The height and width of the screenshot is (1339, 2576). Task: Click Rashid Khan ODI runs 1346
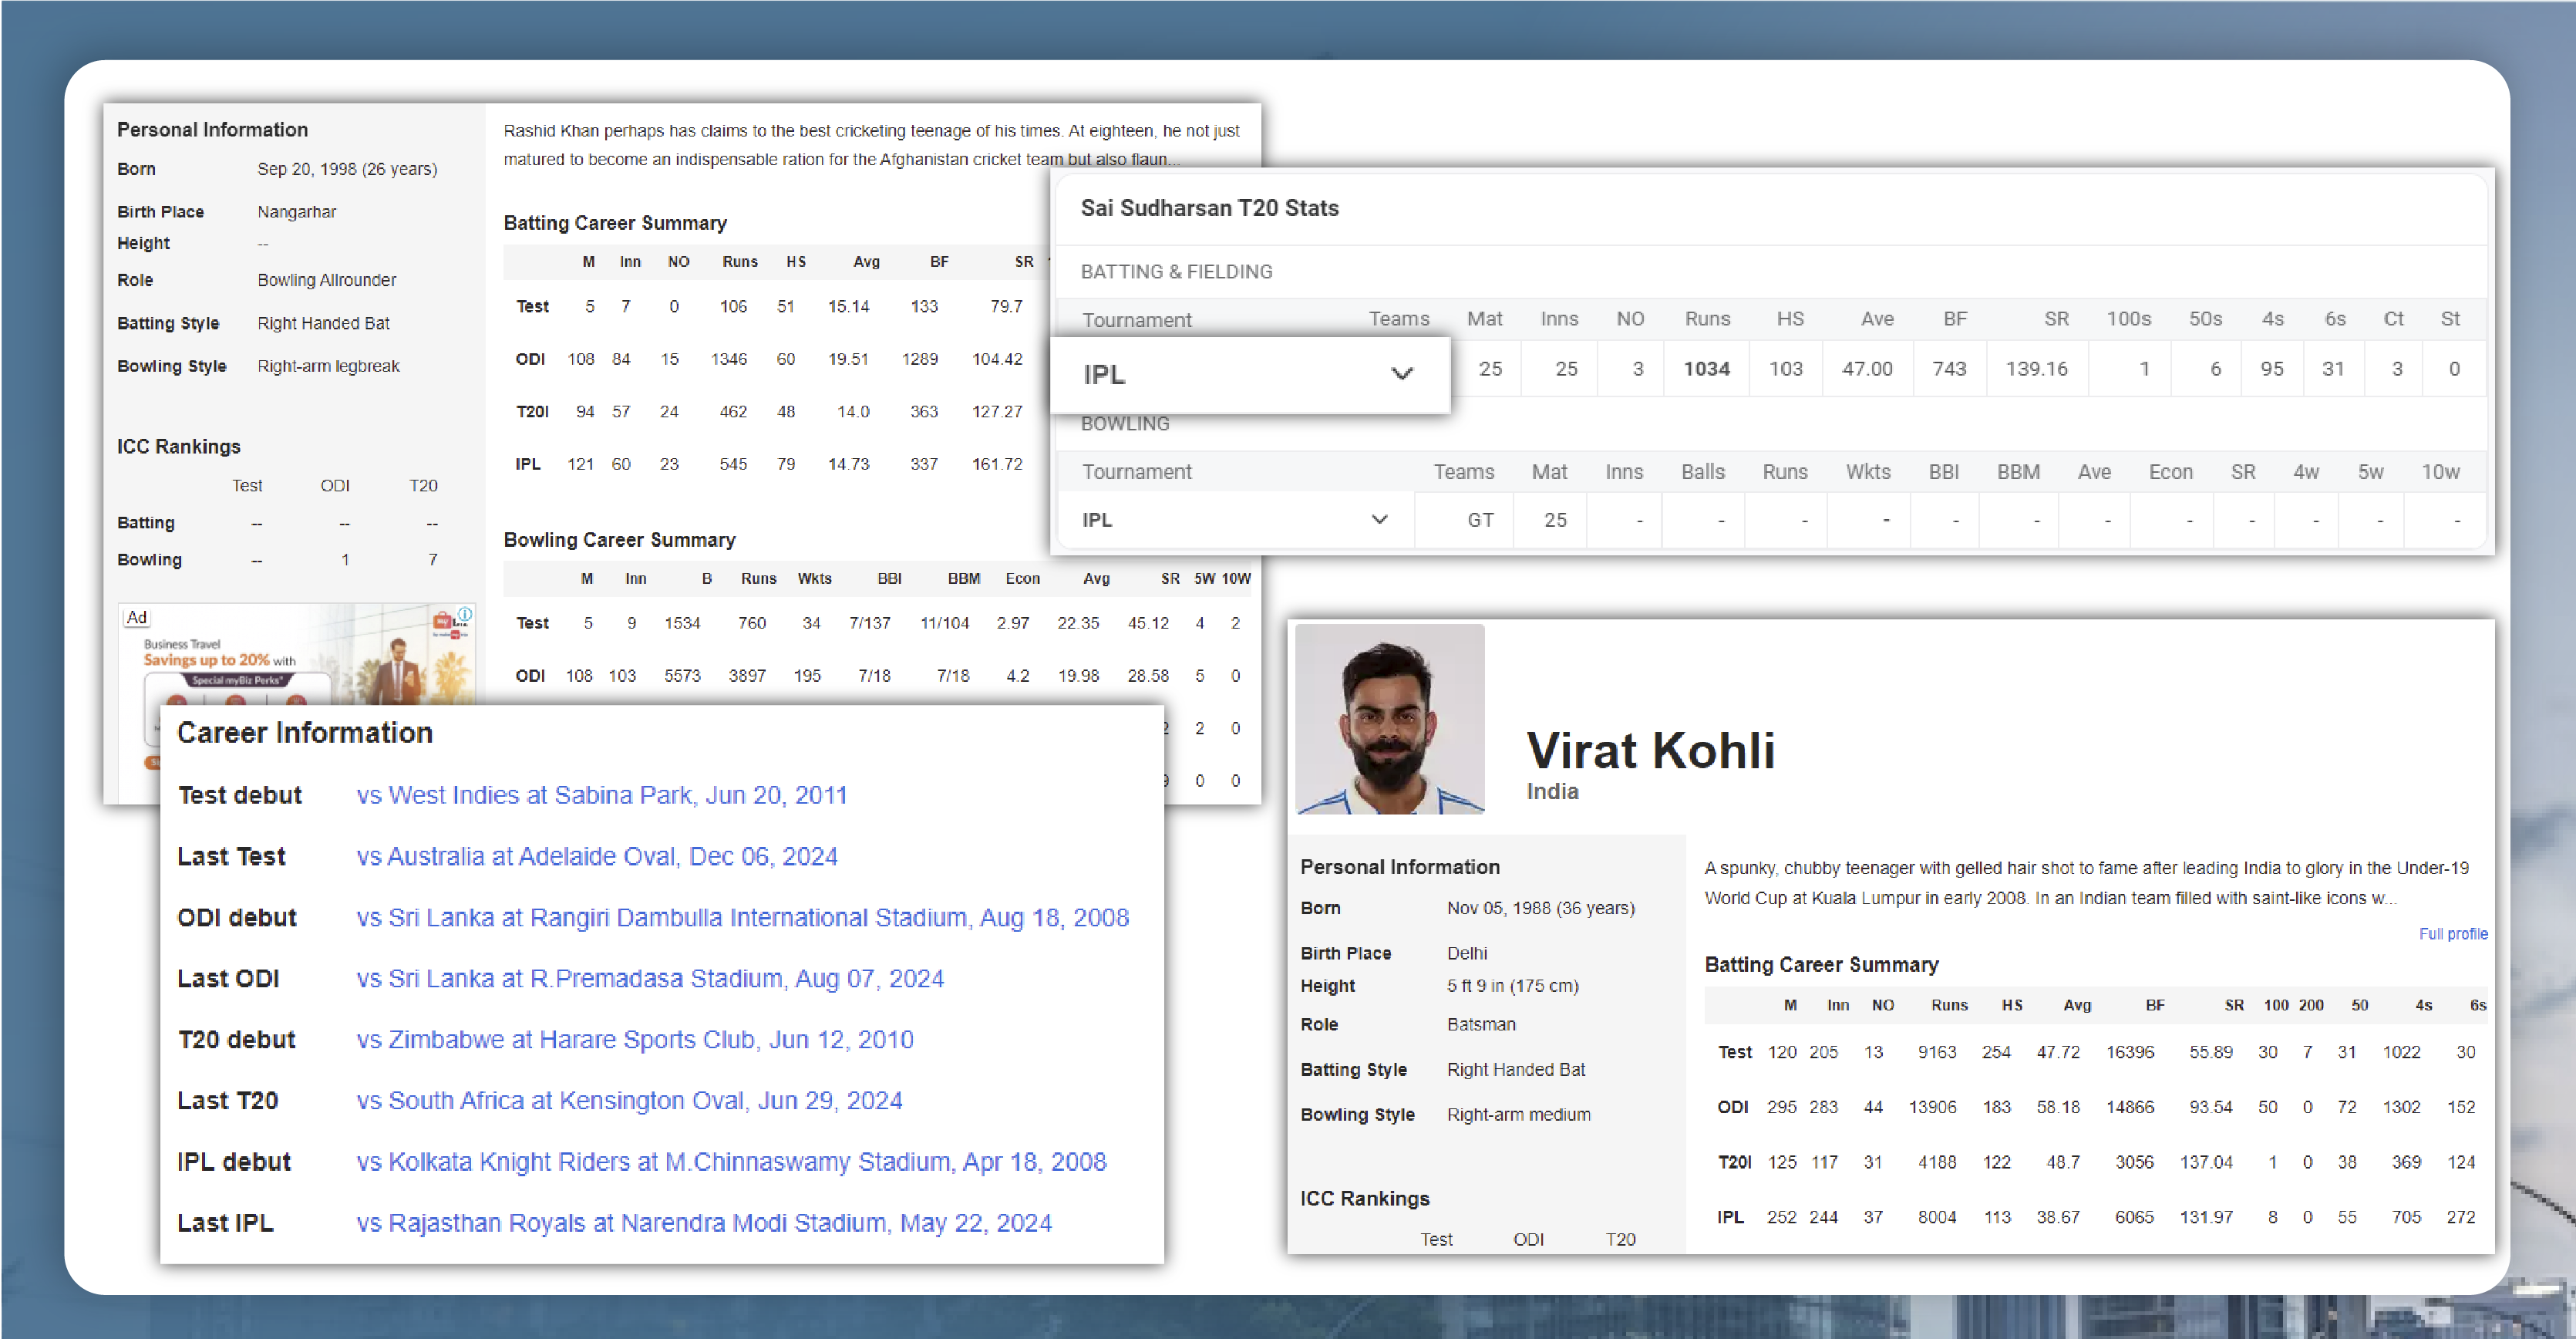pyautogui.click(x=729, y=358)
